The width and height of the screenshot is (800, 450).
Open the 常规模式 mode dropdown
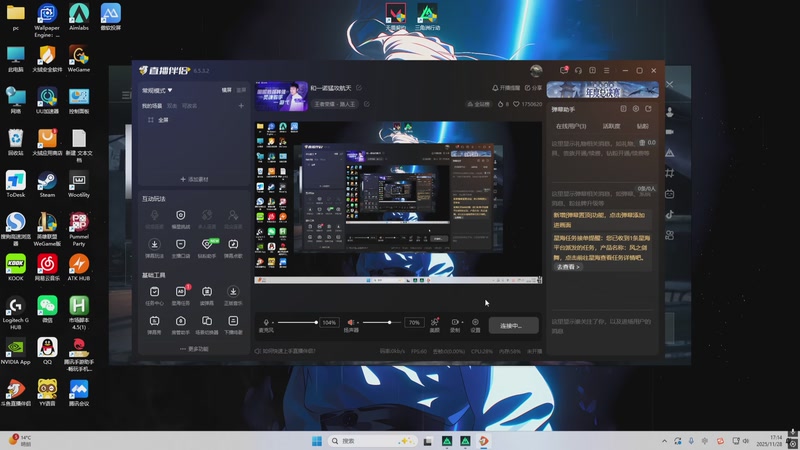pos(157,90)
